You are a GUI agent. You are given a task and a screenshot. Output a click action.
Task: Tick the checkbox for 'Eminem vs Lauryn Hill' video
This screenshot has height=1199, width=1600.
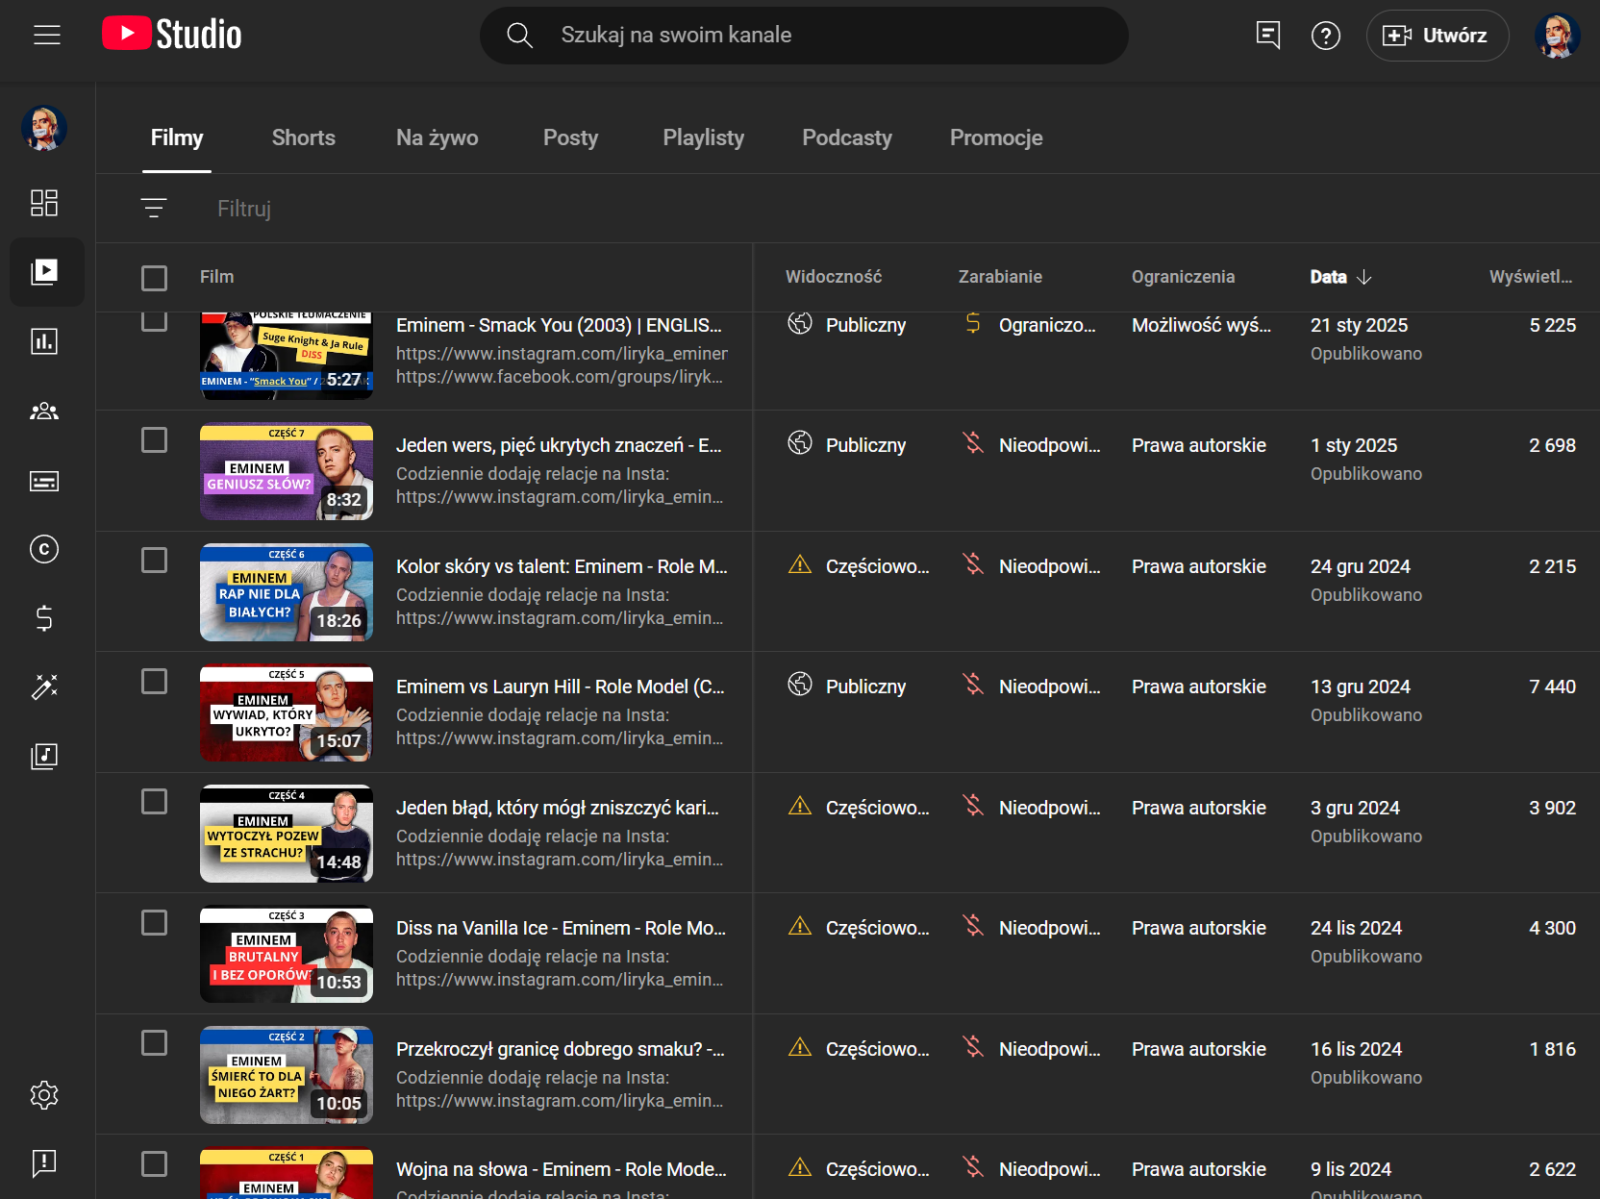[154, 682]
